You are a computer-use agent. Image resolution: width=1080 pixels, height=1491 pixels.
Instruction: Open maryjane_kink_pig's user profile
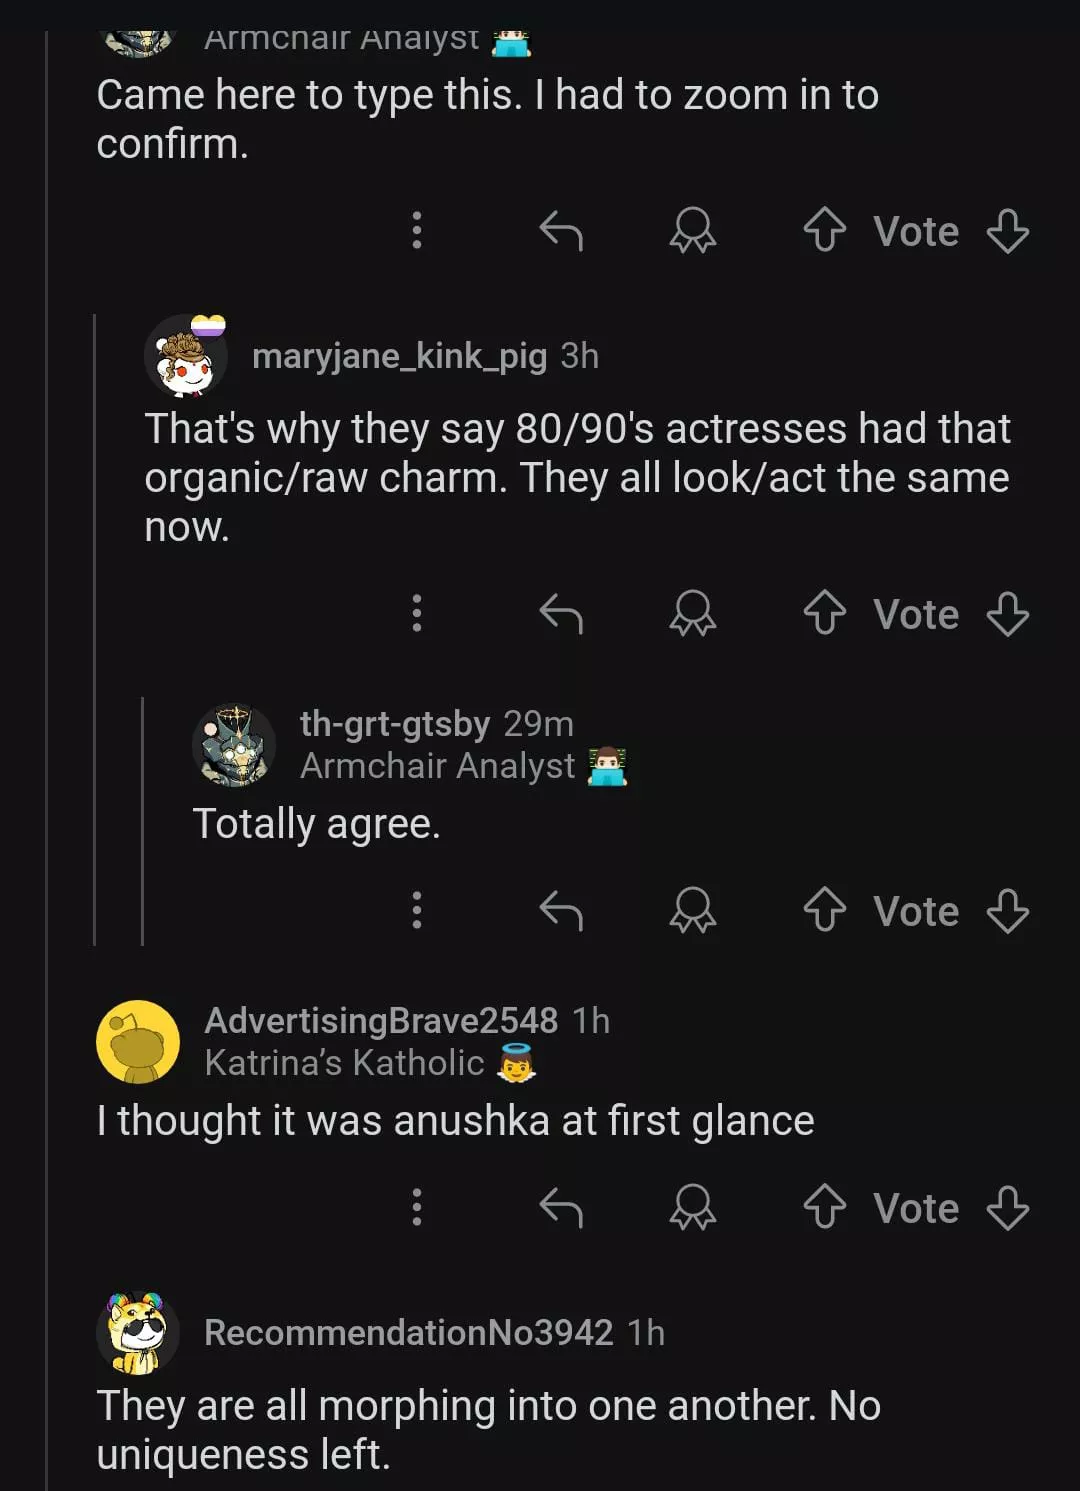click(399, 356)
